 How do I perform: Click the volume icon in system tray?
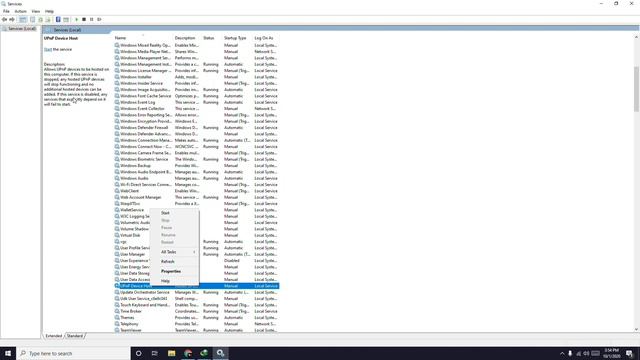pyautogui.click(x=586, y=353)
